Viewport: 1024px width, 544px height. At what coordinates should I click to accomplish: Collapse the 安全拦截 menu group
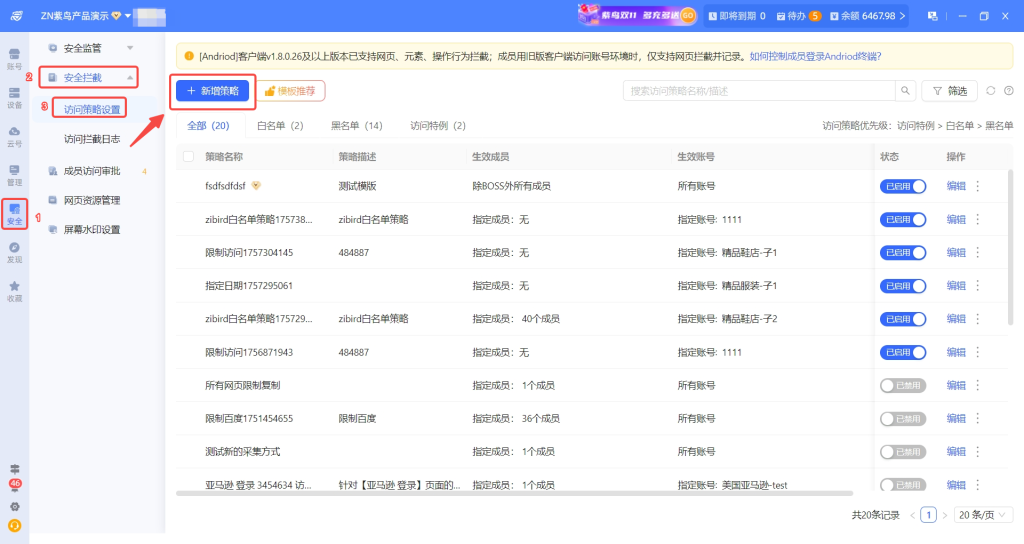tap(129, 77)
